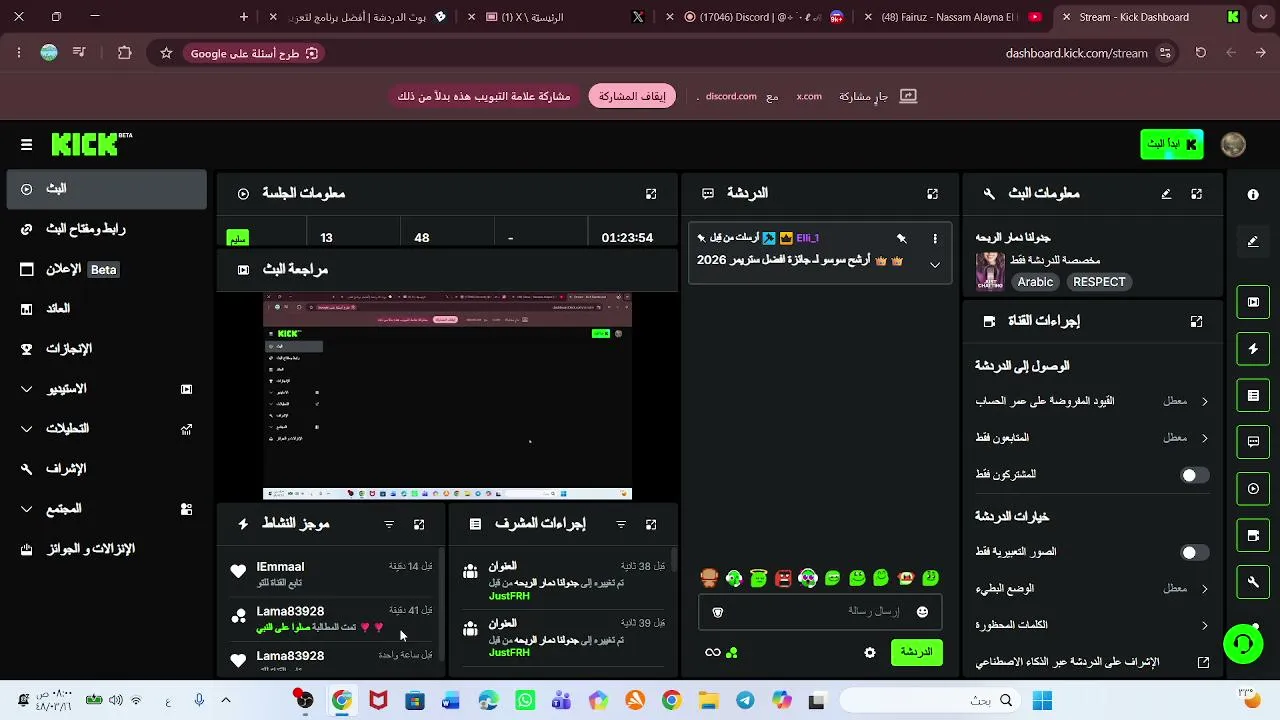1280x720 pixels.
Task: Open المتابعون فقط followers-only setting
Action: [x=1092, y=438]
